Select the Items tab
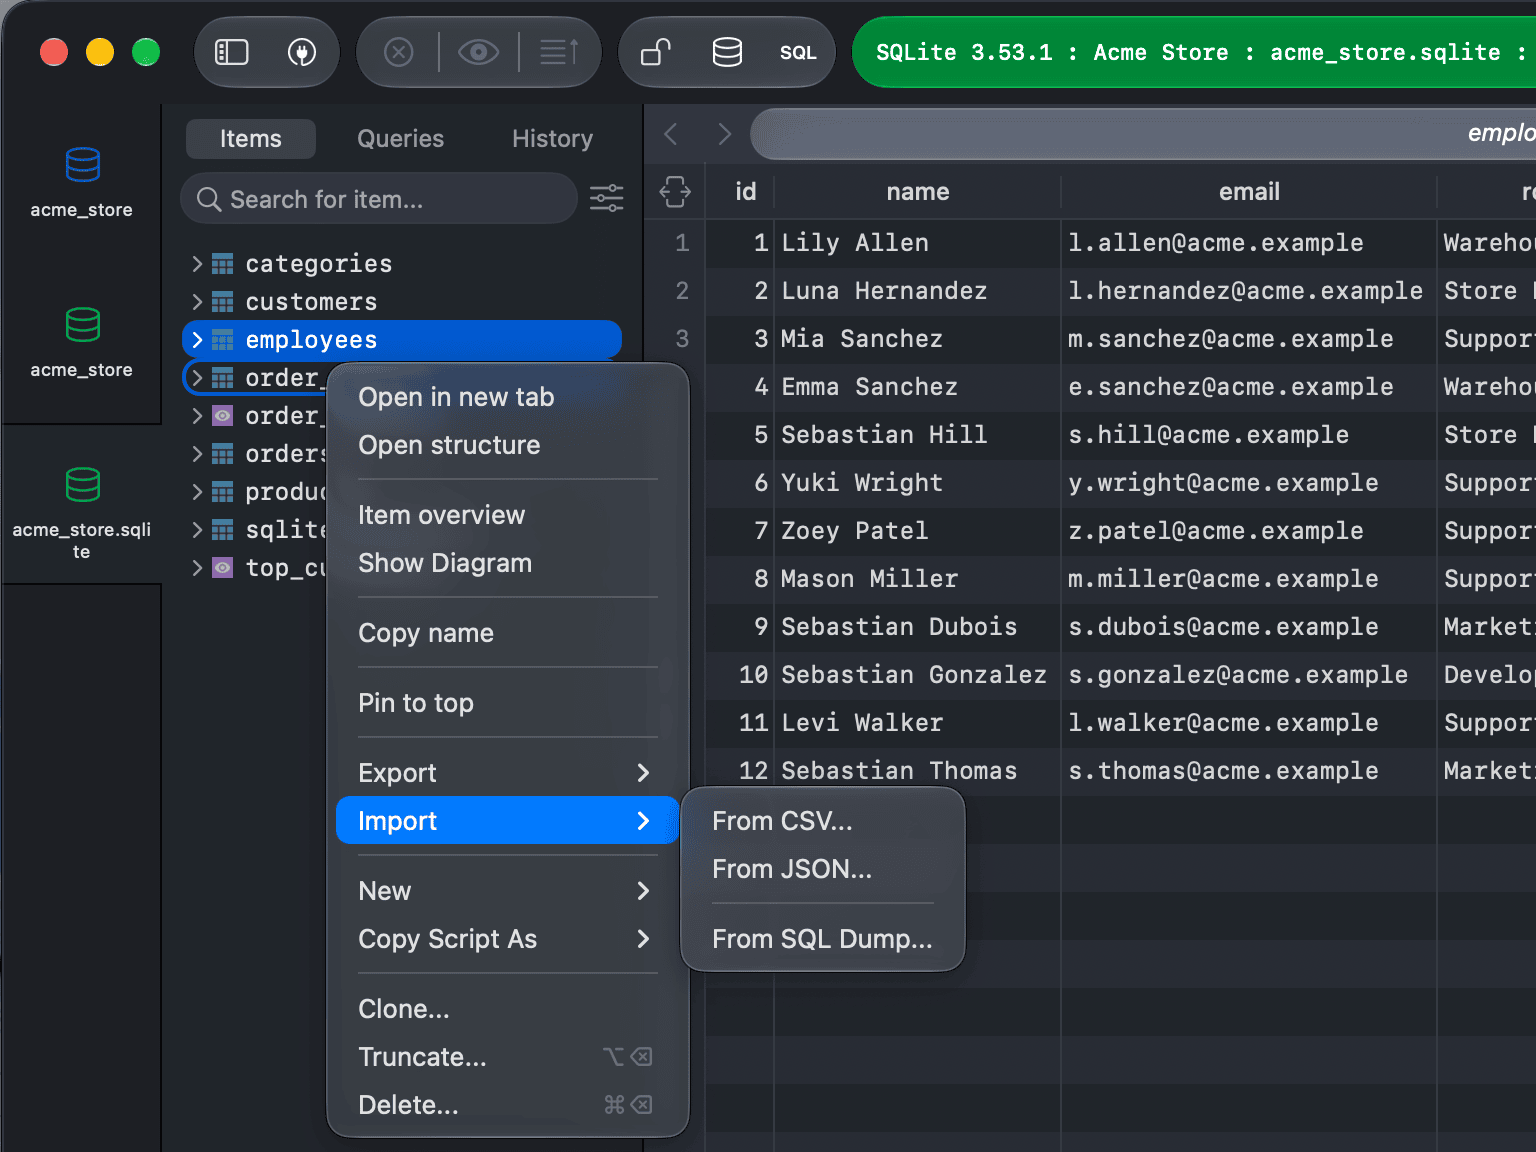The width and height of the screenshot is (1536, 1152). (251, 139)
